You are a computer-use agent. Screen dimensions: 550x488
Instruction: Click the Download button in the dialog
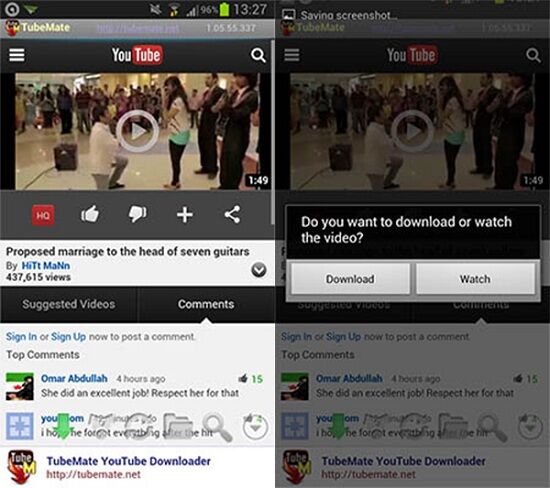click(350, 279)
